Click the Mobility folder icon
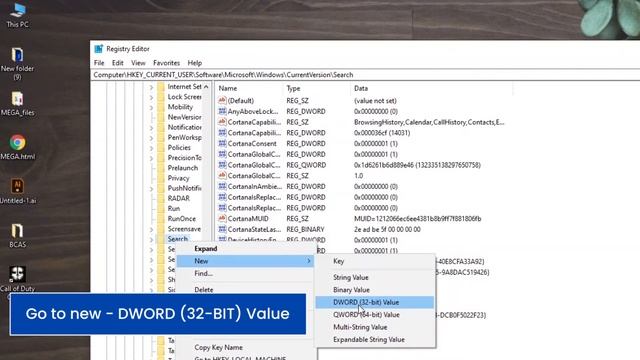 coord(161,107)
